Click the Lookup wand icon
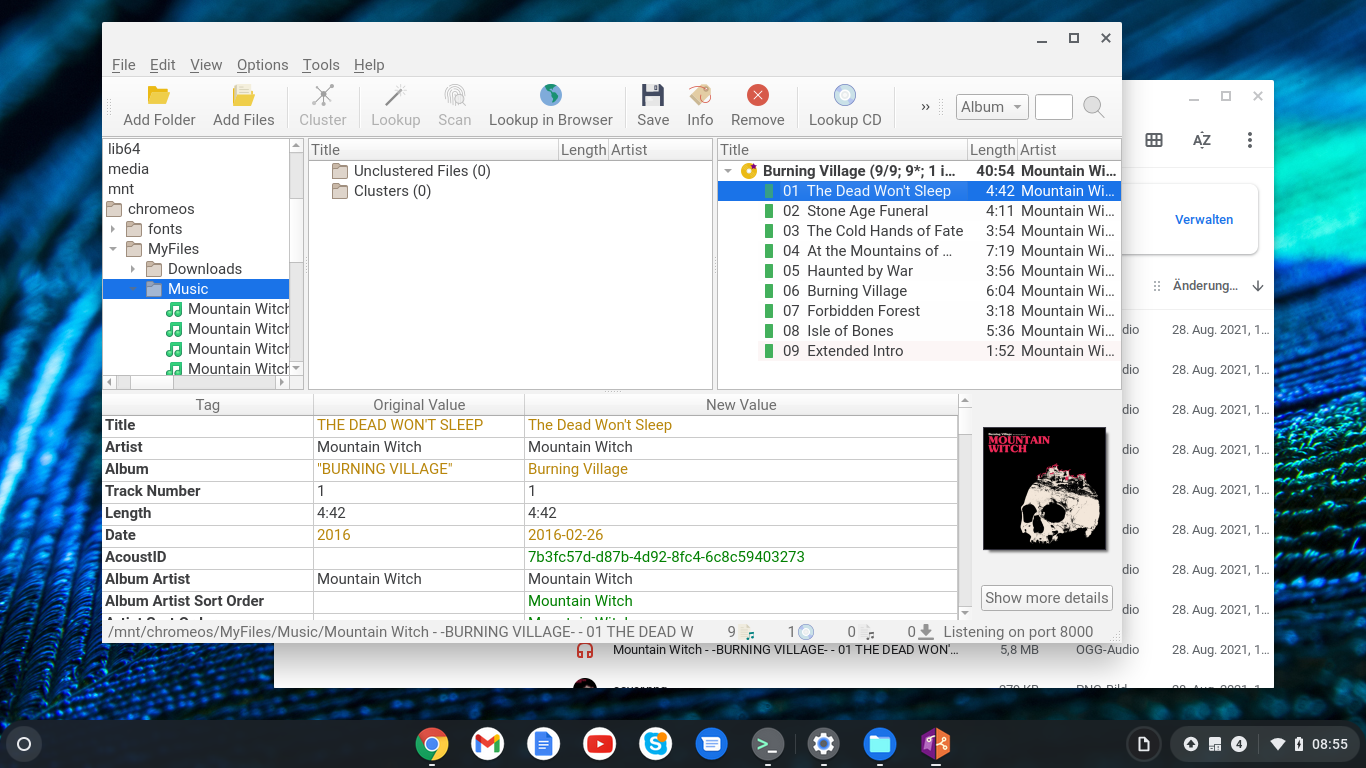 pos(395,96)
